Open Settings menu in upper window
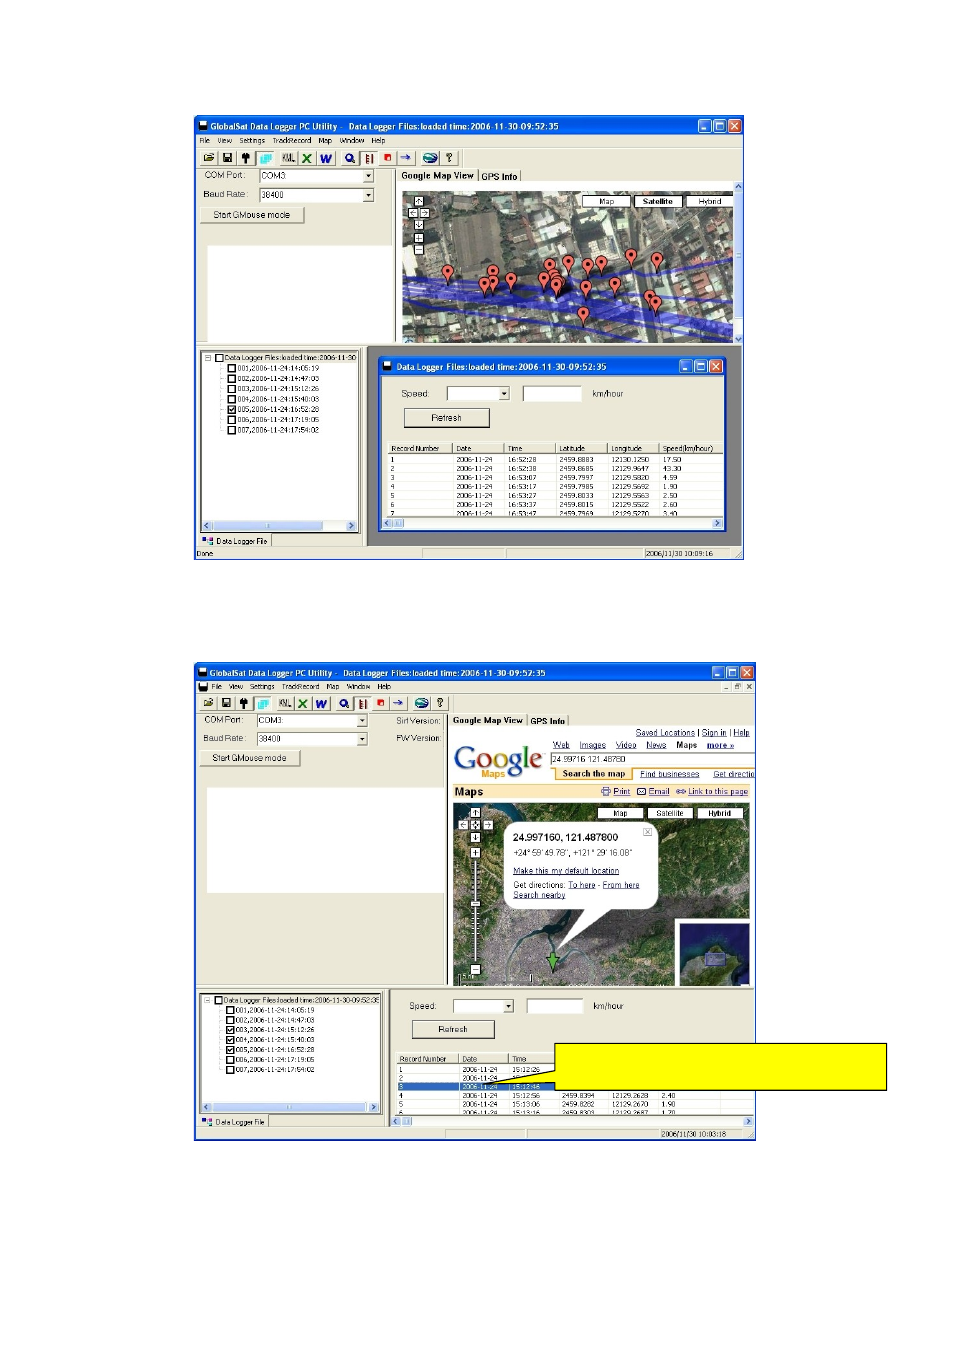The height and width of the screenshot is (1350, 954). point(252,141)
